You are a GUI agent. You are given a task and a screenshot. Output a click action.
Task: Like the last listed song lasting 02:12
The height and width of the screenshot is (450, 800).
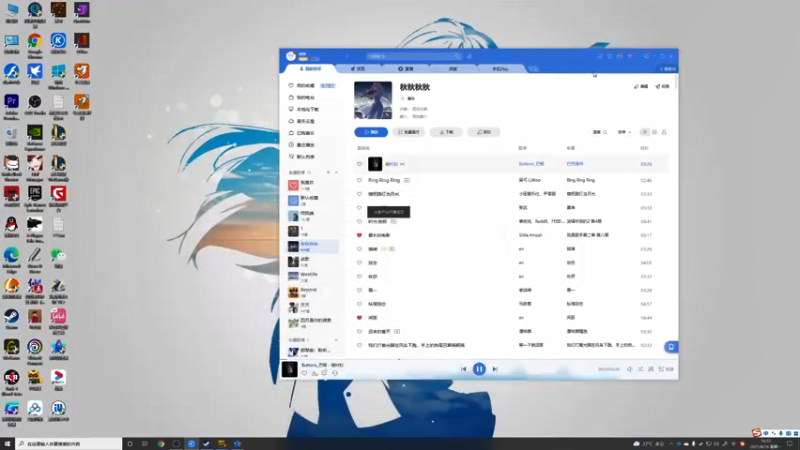(x=359, y=345)
